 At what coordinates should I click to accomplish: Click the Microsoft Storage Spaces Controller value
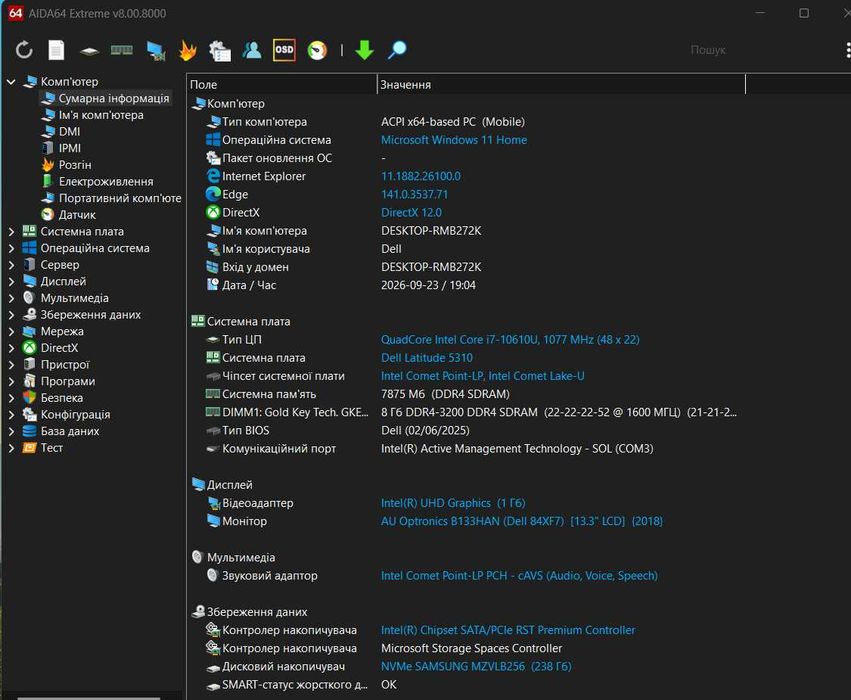471,648
